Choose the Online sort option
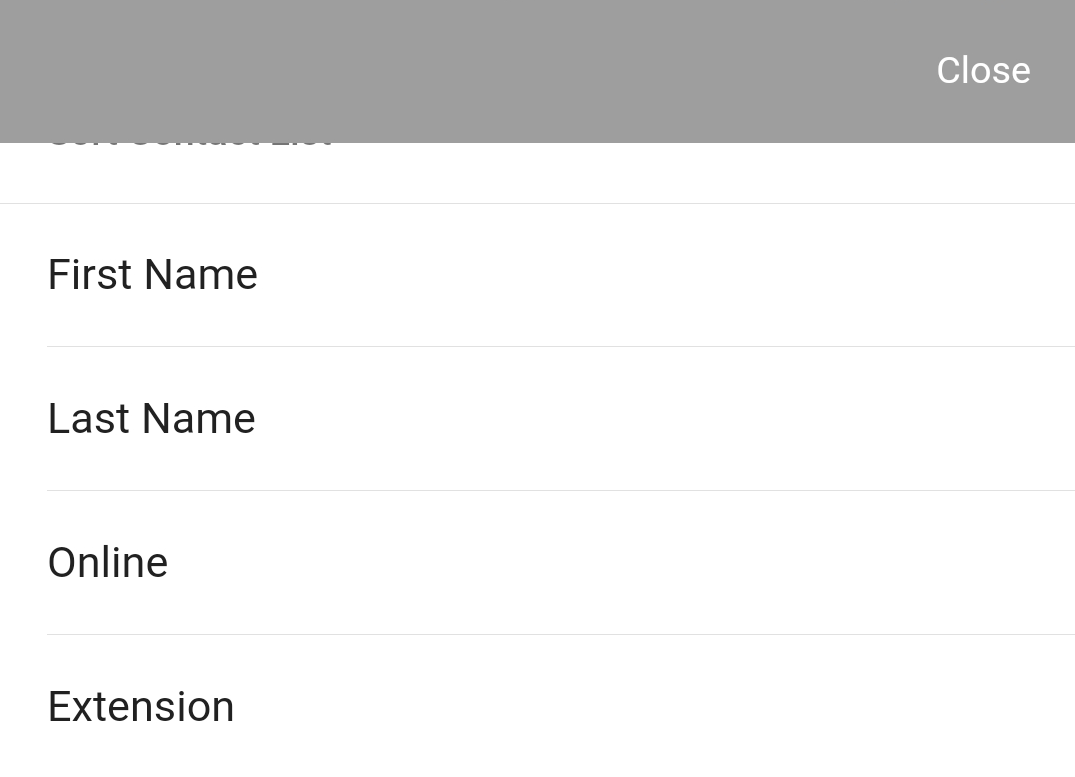 pyautogui.click(x=538, y=563)
